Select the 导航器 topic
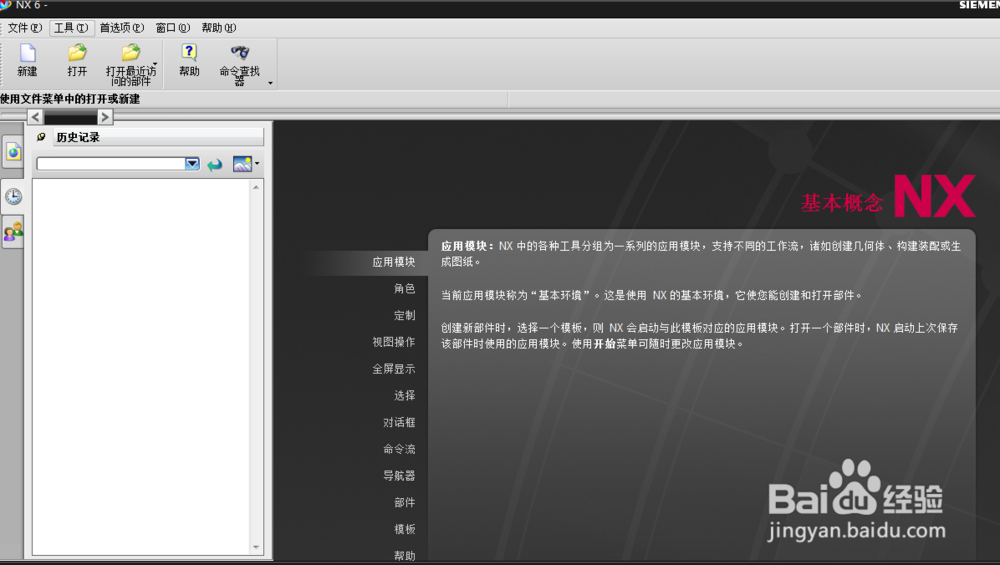1000x565 pixels. coord(399,476)
